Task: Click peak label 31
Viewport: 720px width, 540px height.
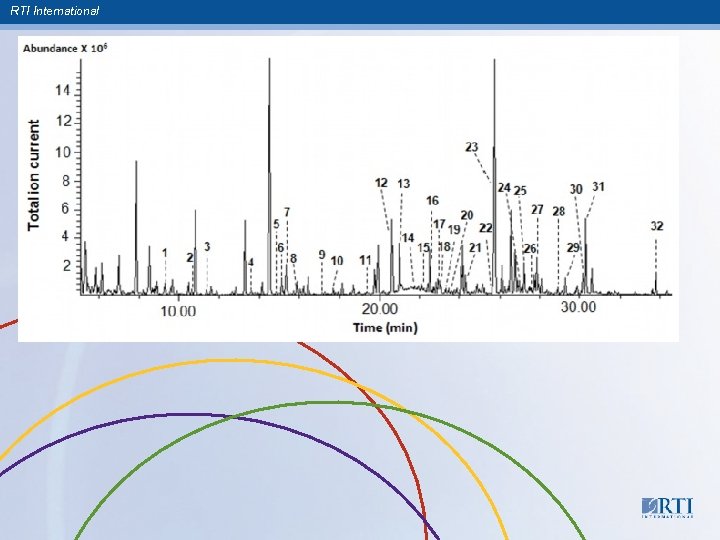Action: (x=598, y=187)
